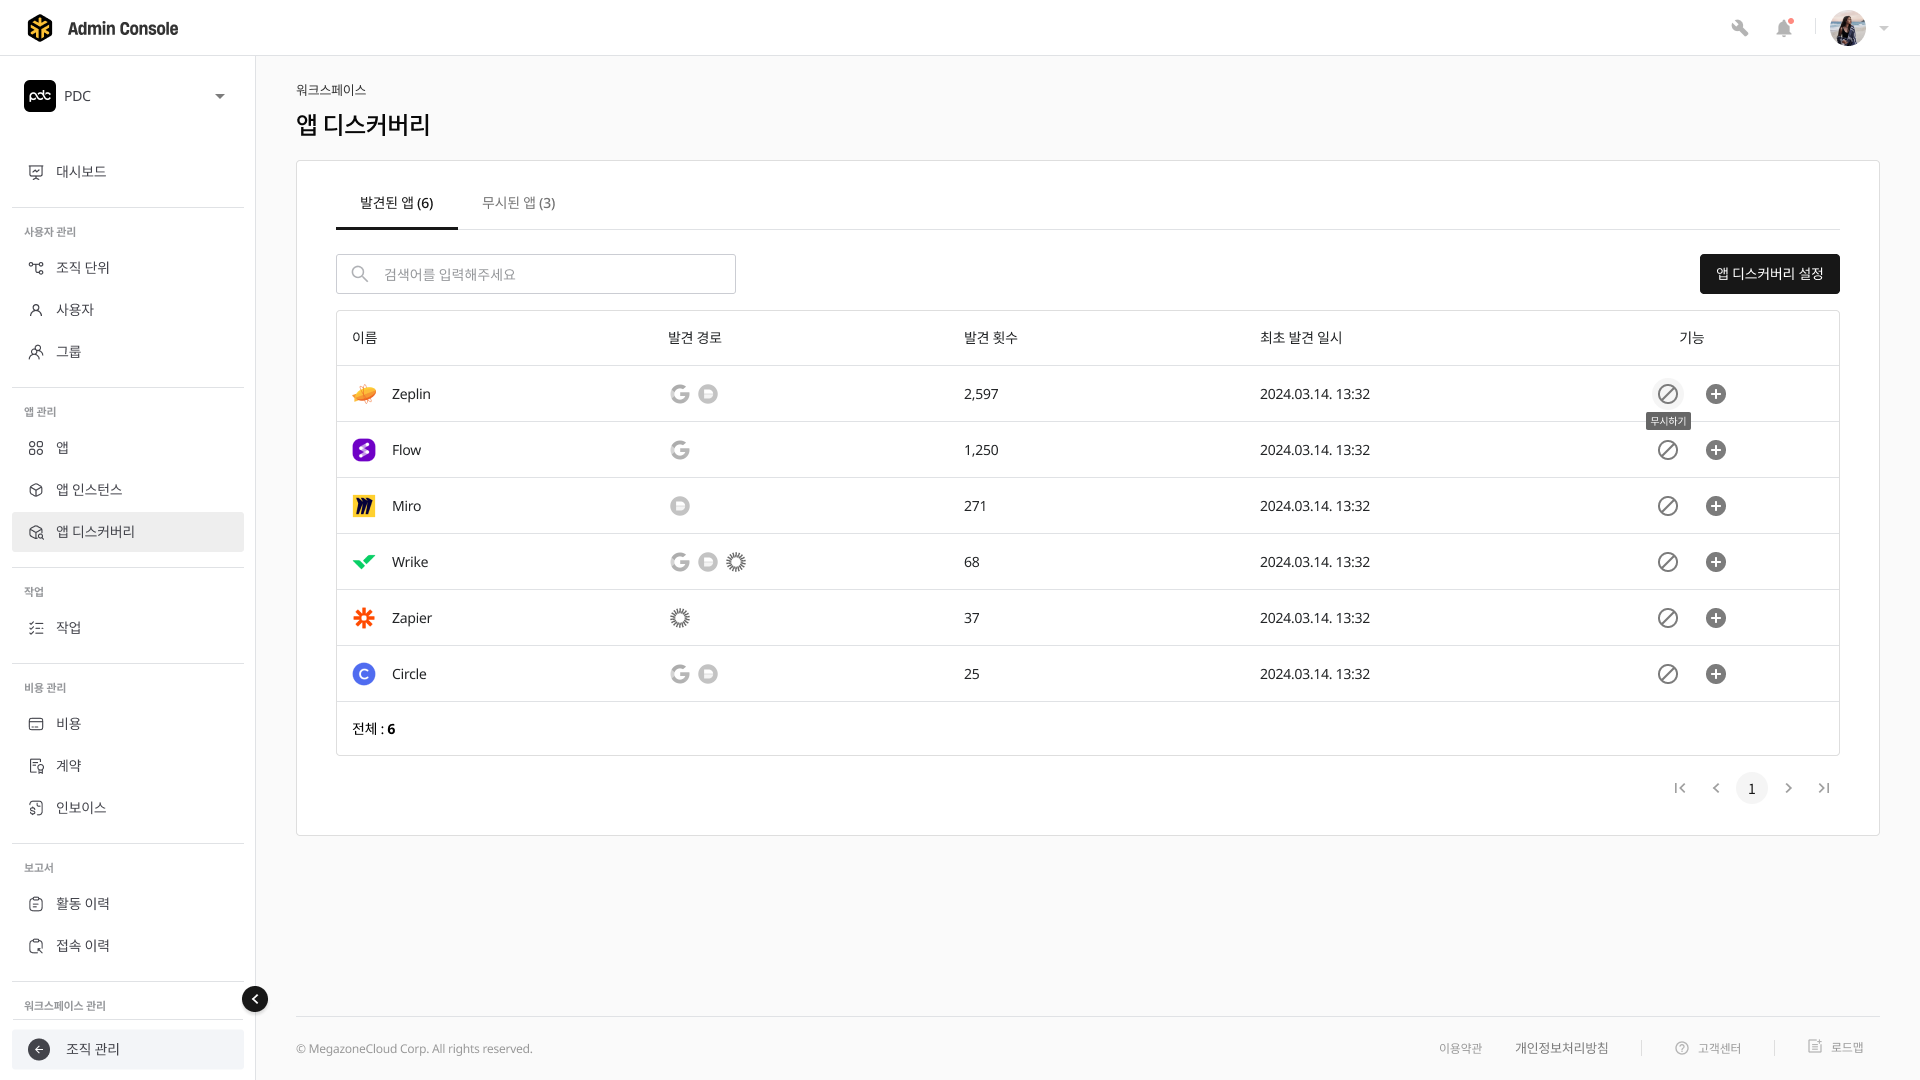Add the Circle app
The height and width of the screenshot is (1080, 1920).
[x=1715, y=674]
